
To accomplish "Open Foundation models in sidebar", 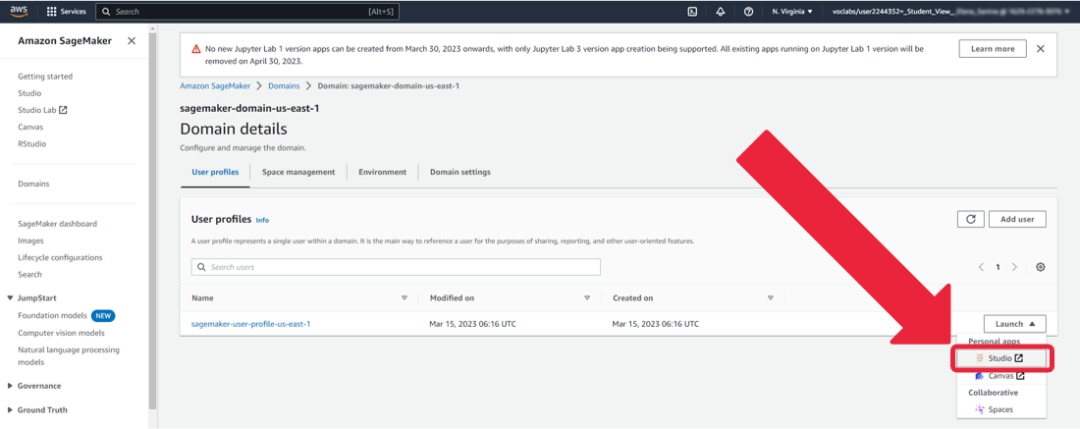I will click(52, 316).
